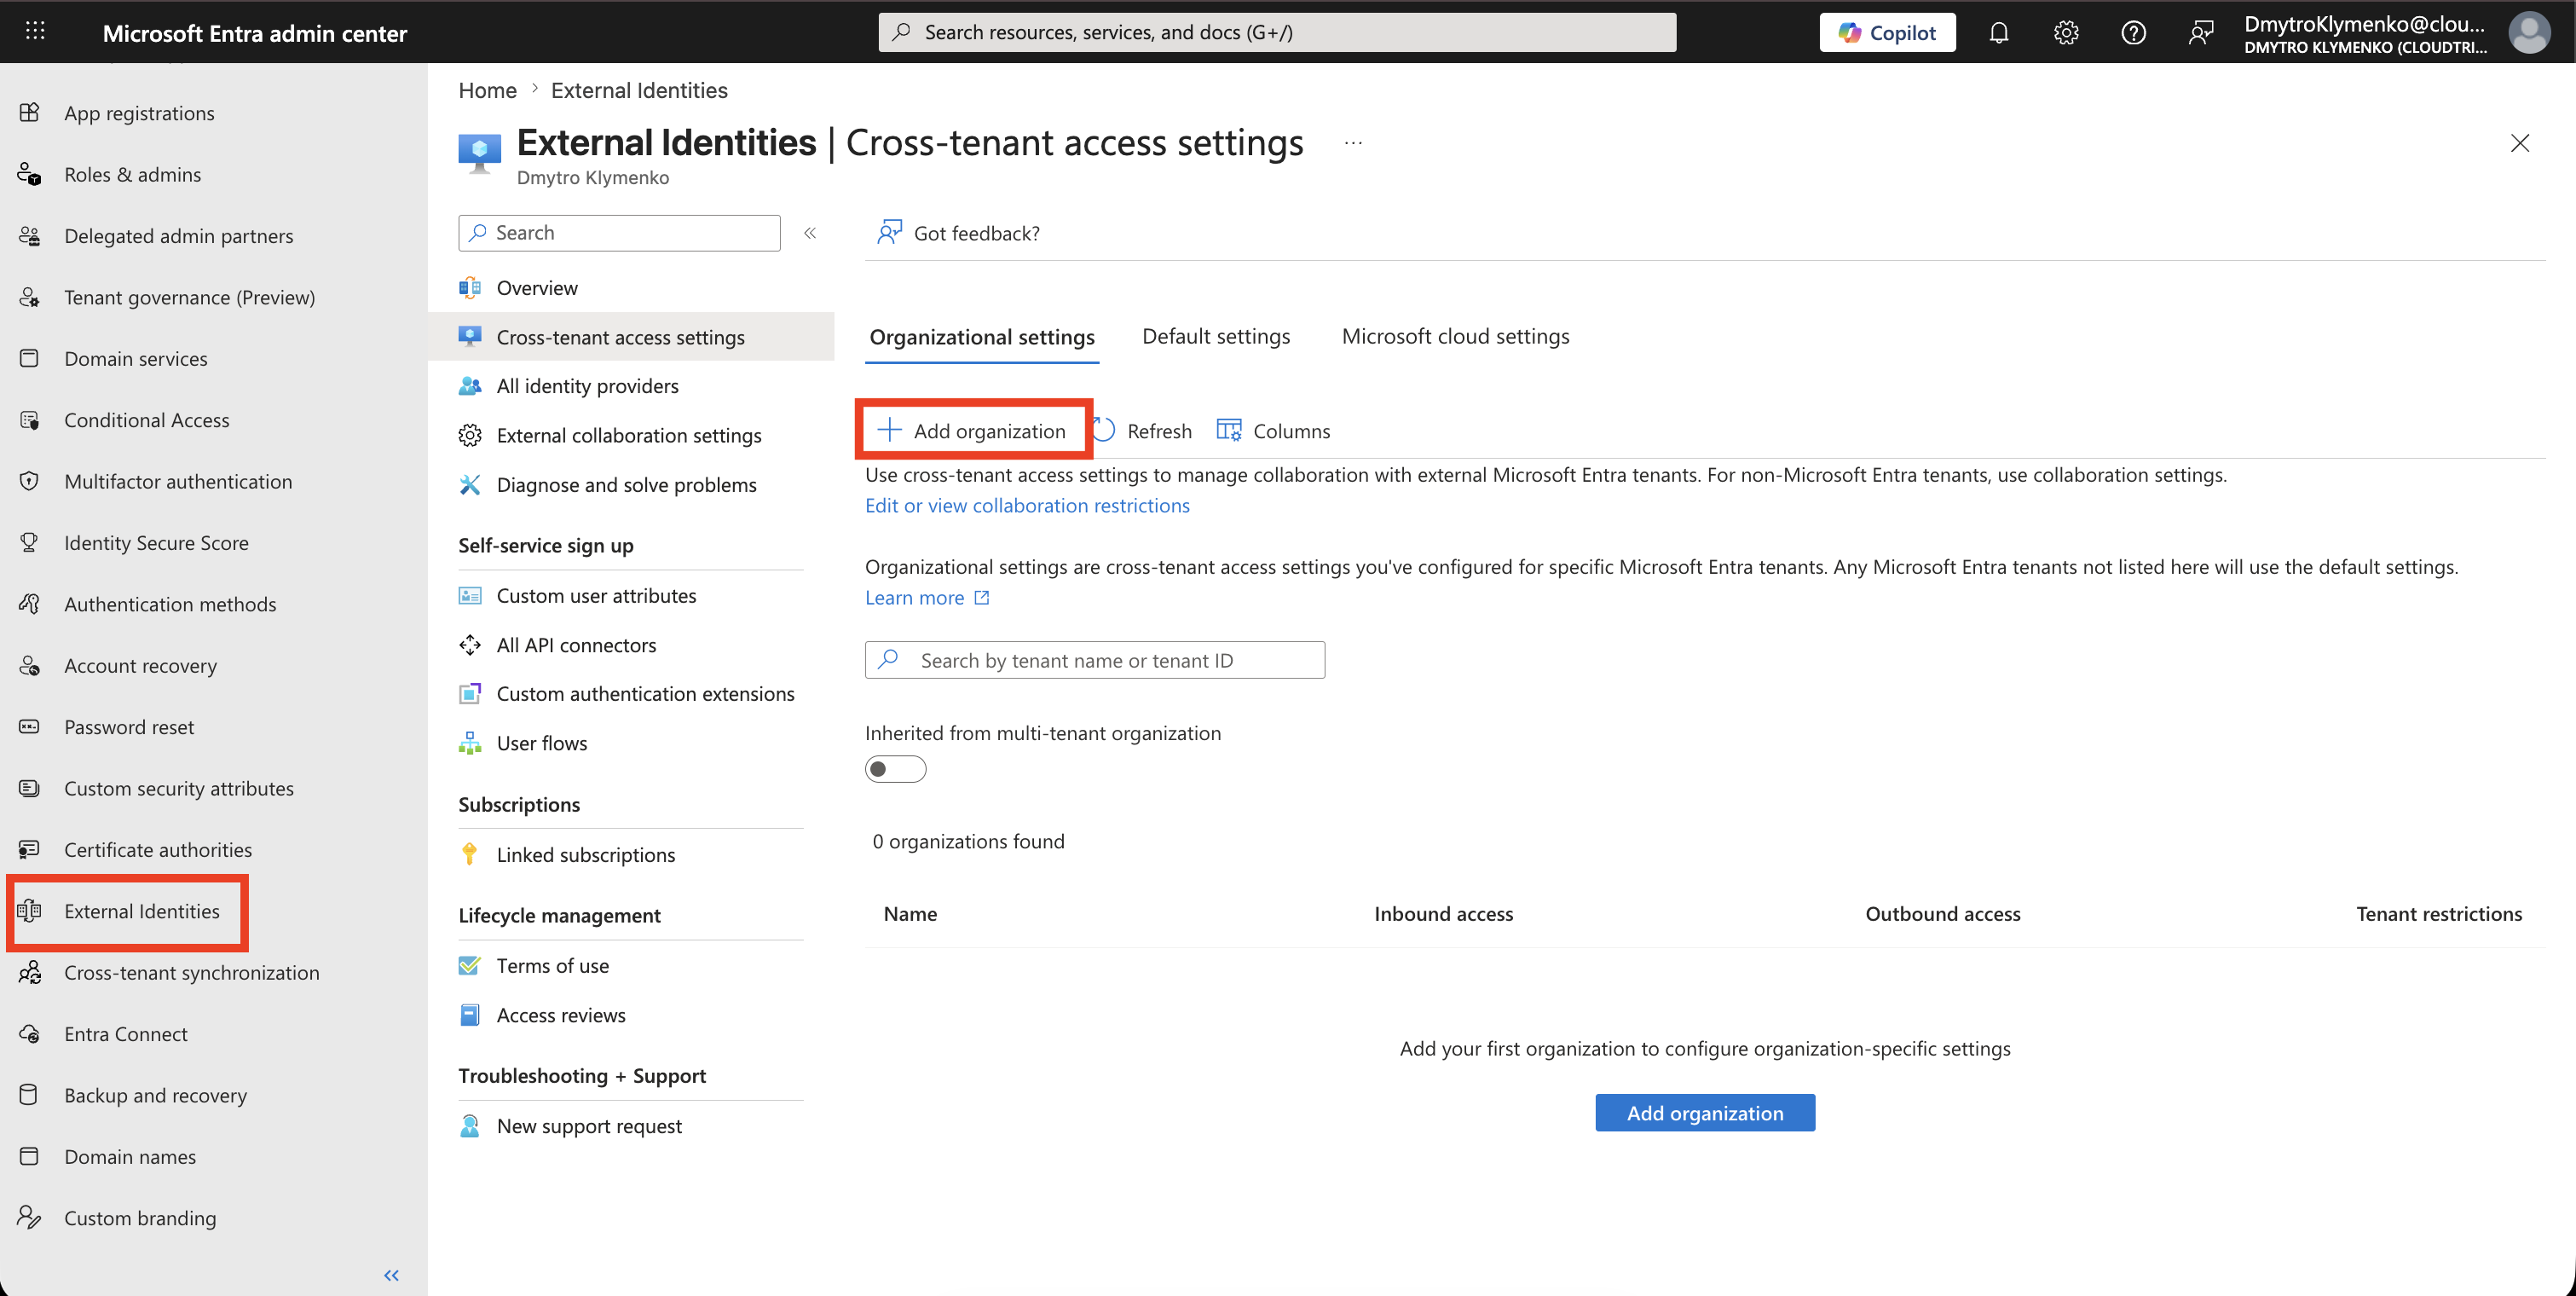Open Entra Connect

coord(125,1034)
